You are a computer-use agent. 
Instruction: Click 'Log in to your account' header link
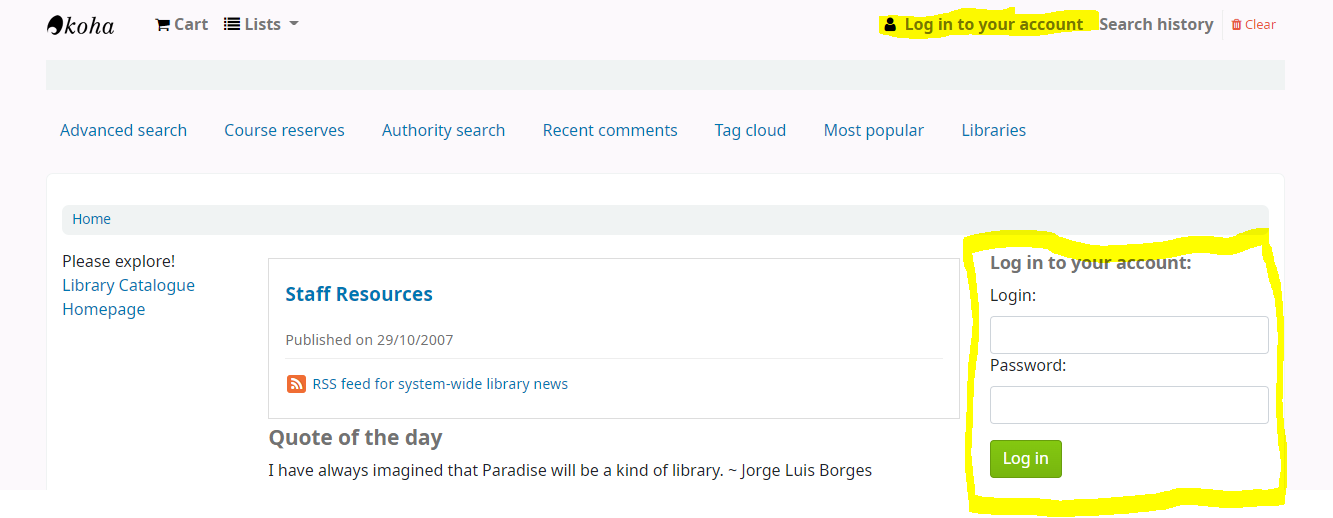point(994,25)
